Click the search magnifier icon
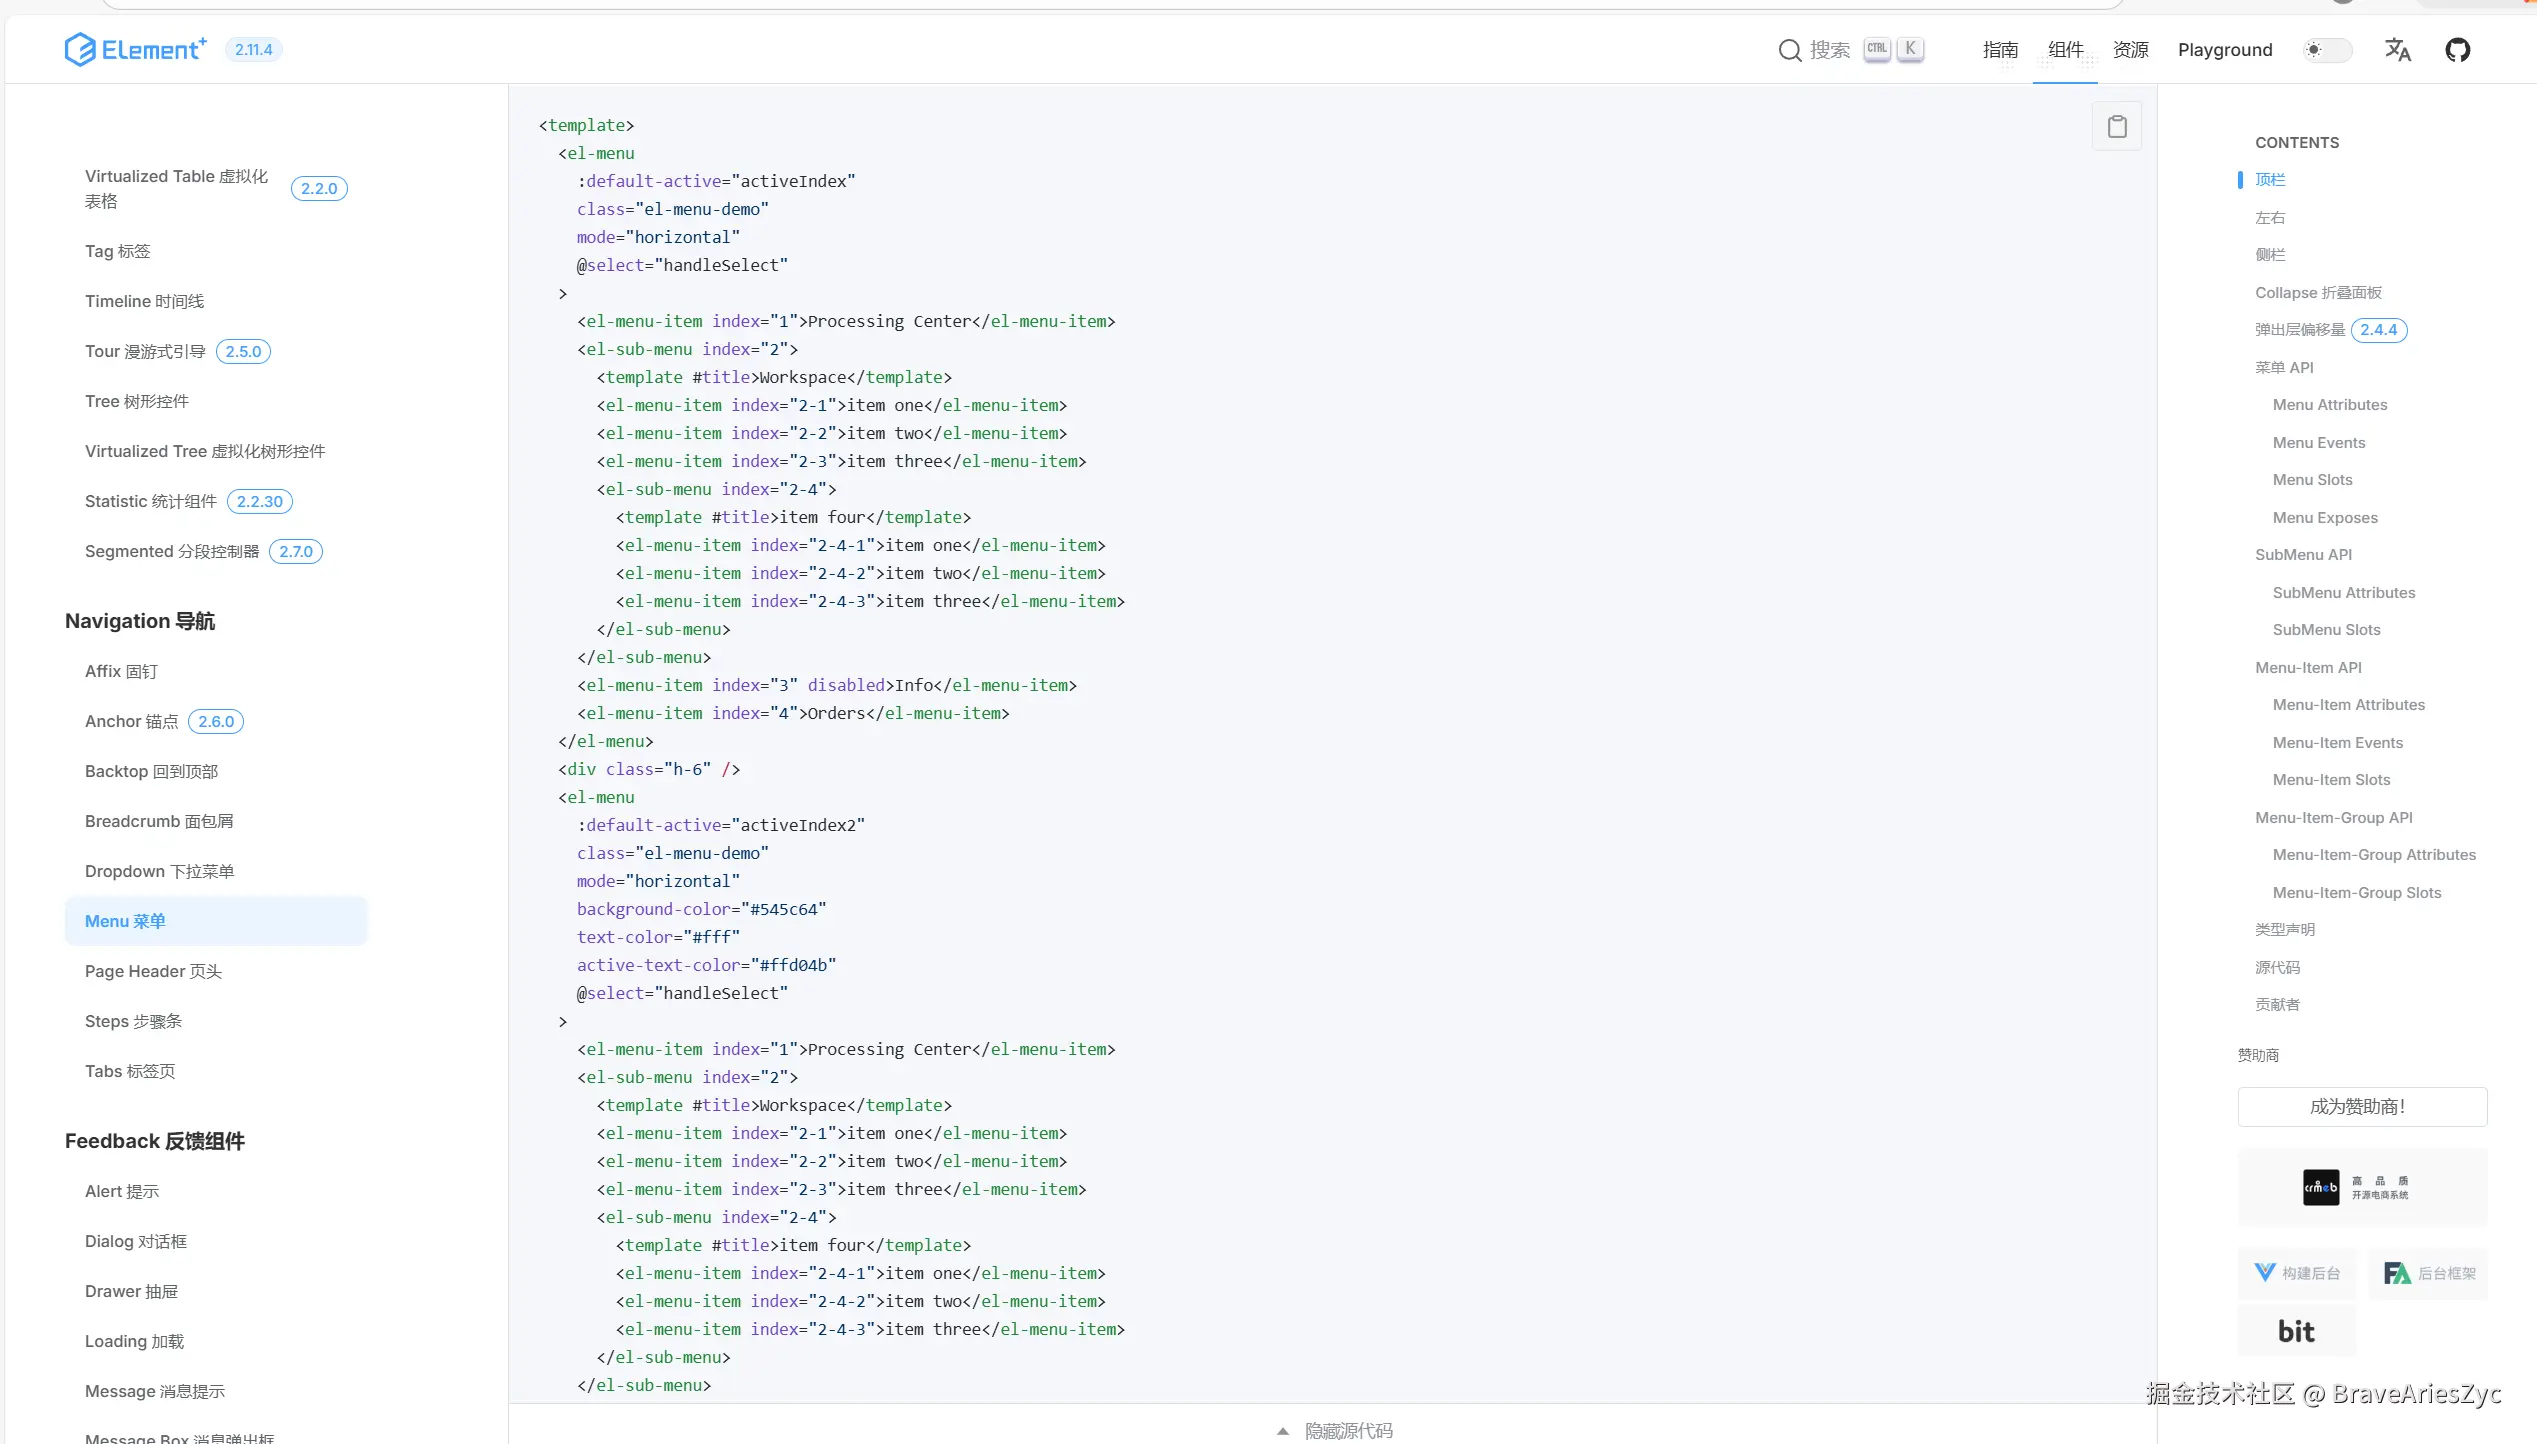This screenshot has width=2537, height=1444. [x=1789, y=50]
